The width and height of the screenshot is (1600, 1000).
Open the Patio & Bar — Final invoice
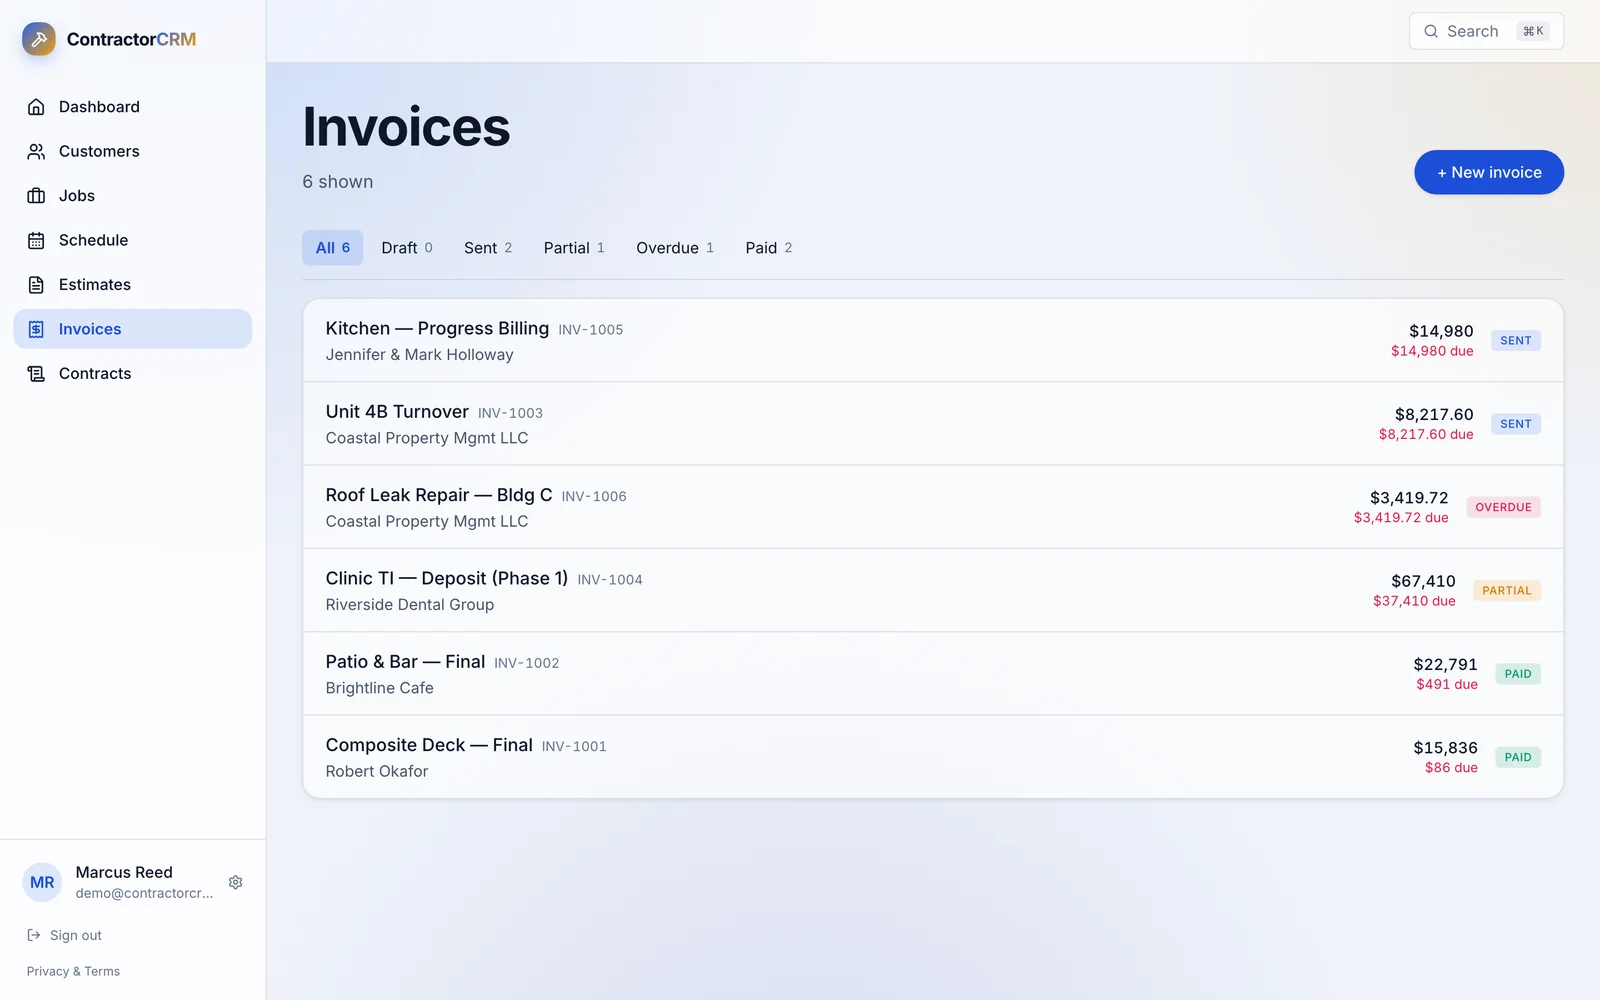tap(933, 674)
